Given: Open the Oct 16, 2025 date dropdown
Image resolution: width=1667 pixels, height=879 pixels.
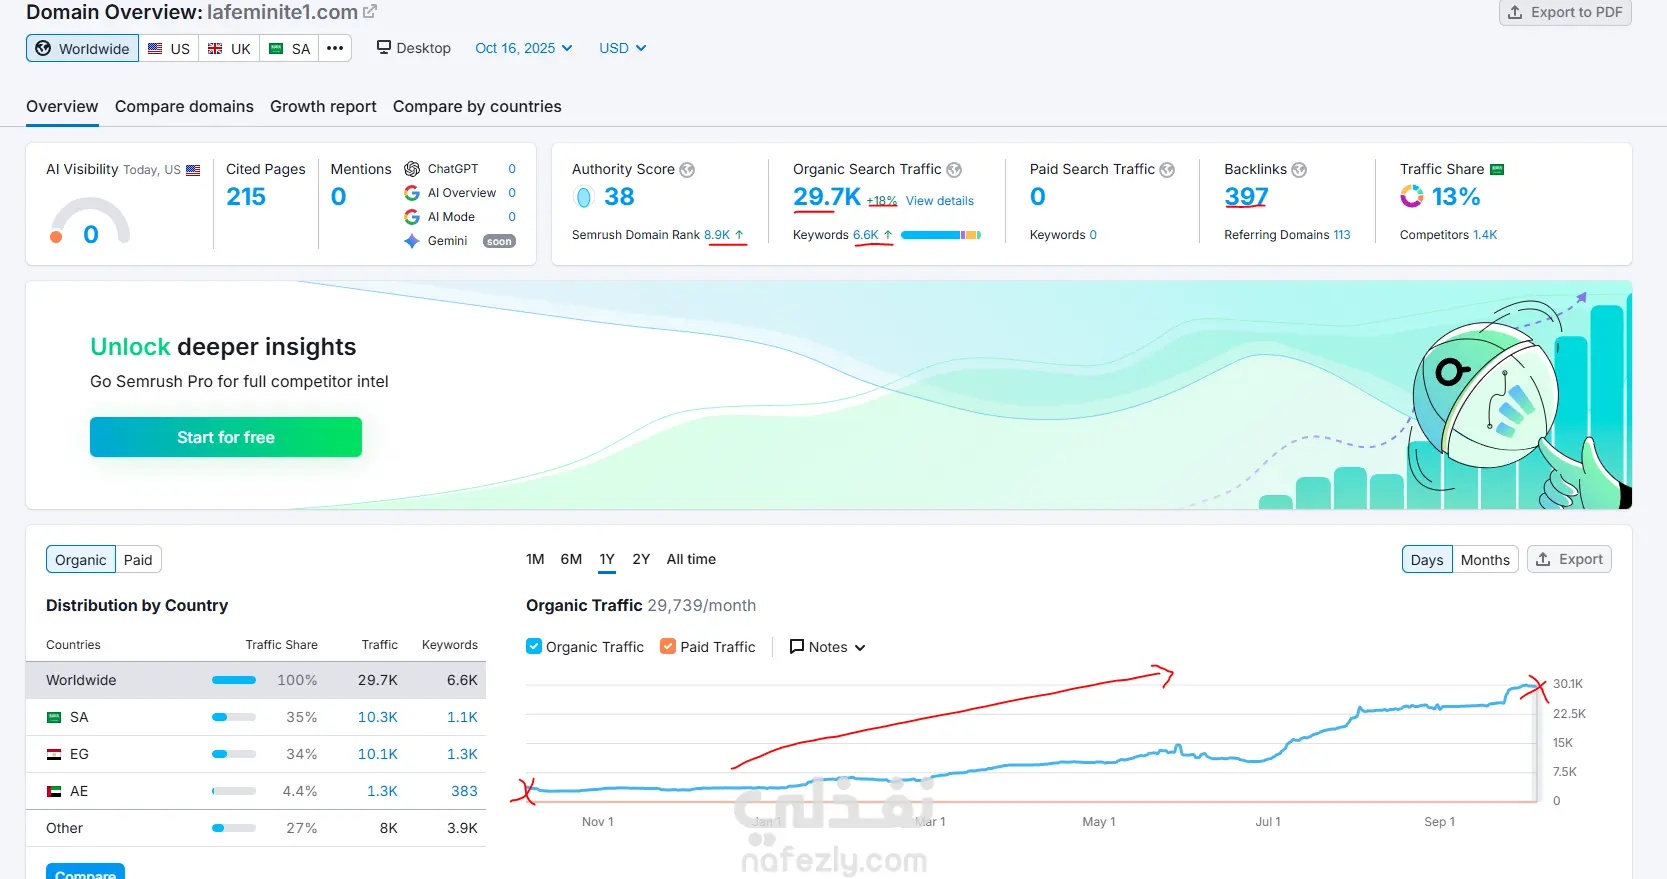Looking at the screenshot, I should coord(524,48).
